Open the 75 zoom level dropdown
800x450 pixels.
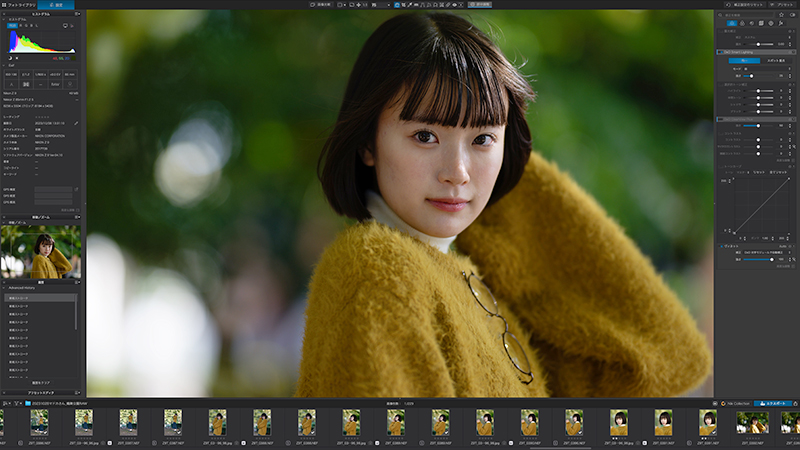pyautogui.click(x=381, y=5)
